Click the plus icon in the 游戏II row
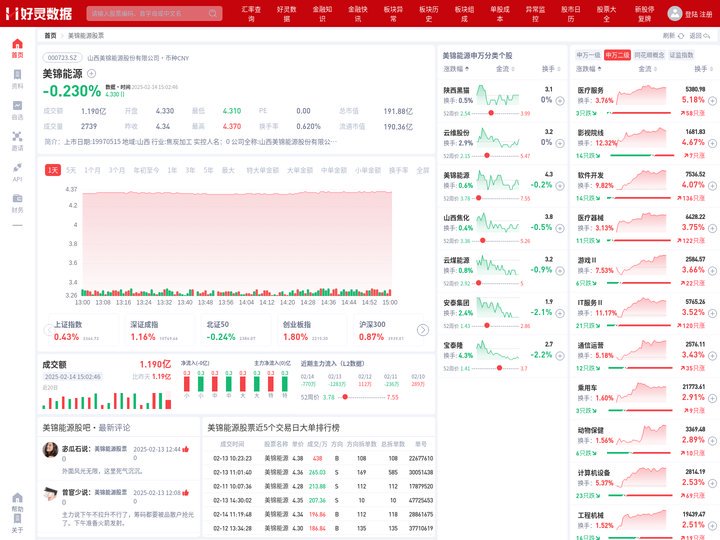The width and height of the screenshot is (720, 540). (x=712, y=271)
